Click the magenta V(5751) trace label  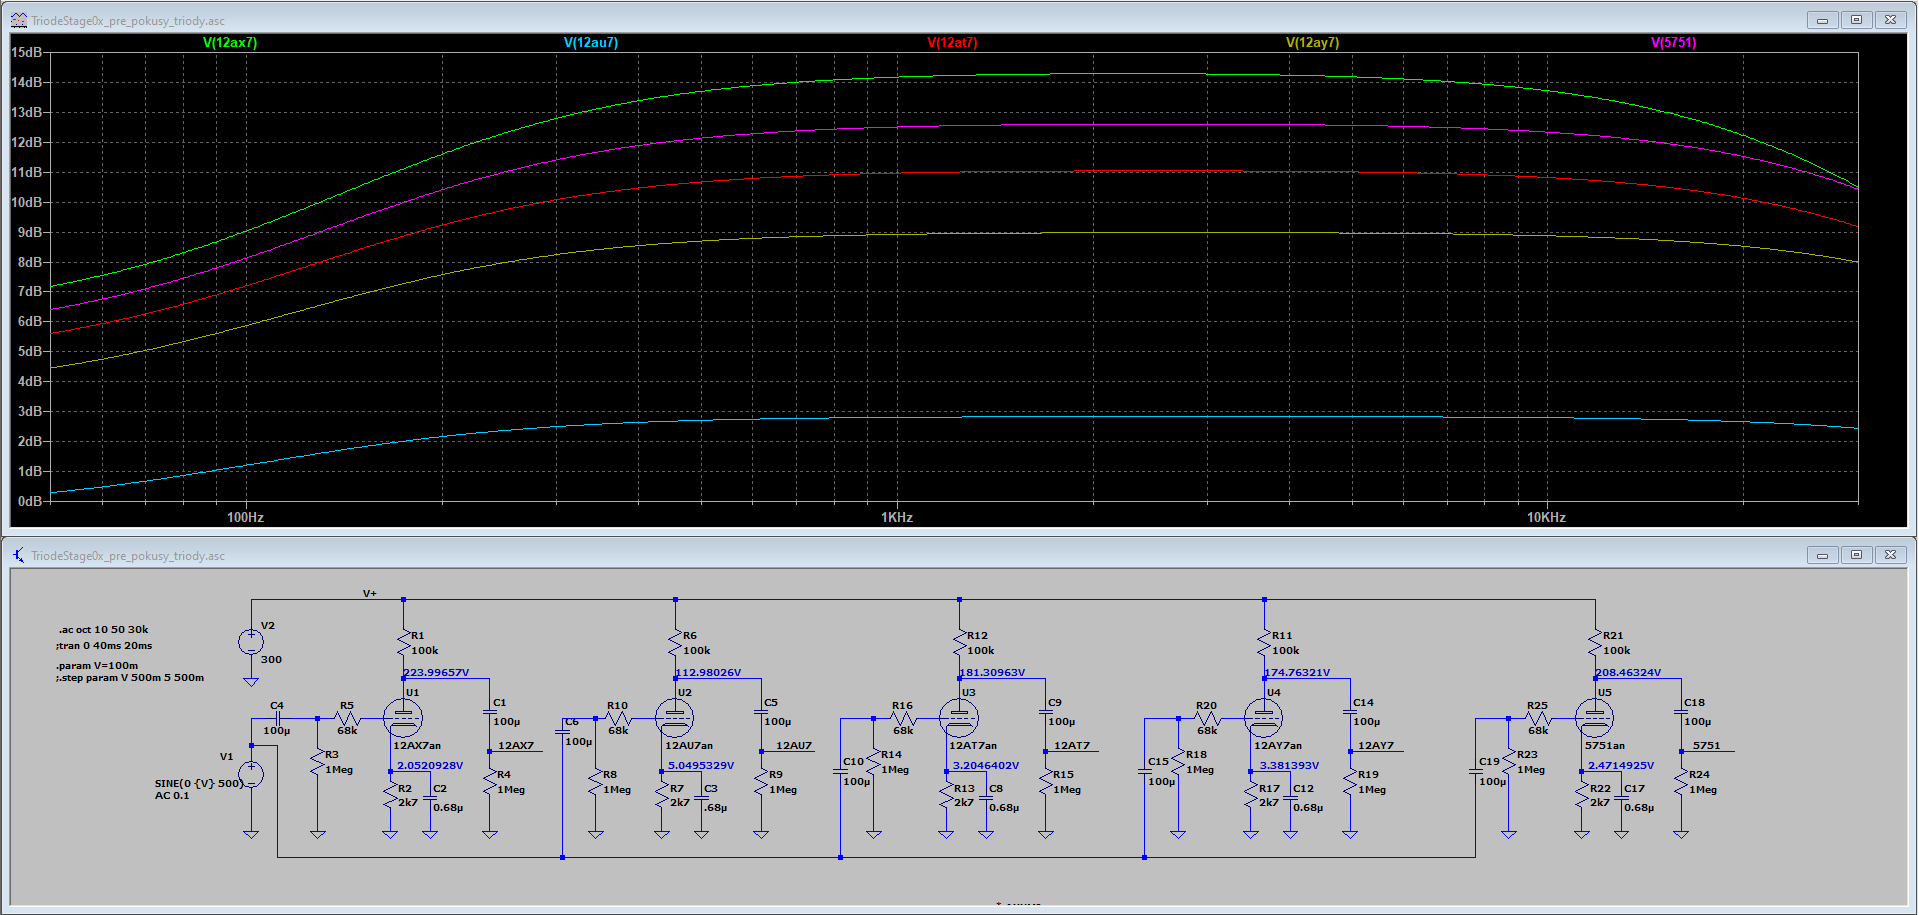1673,42
